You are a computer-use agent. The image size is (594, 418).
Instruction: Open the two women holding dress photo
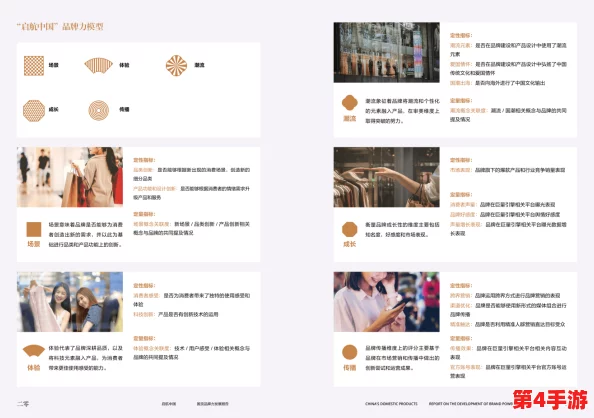(x=70, y=302)
